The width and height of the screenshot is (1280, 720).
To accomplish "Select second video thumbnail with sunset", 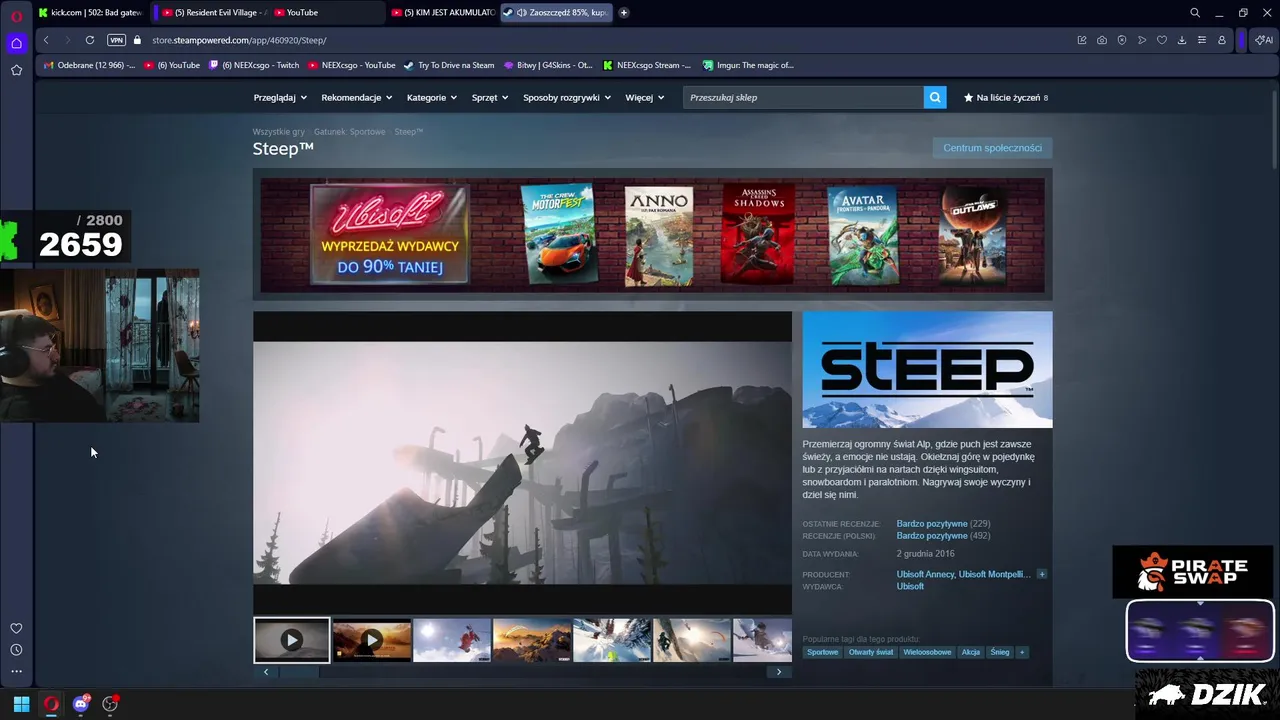I will 372,640.
